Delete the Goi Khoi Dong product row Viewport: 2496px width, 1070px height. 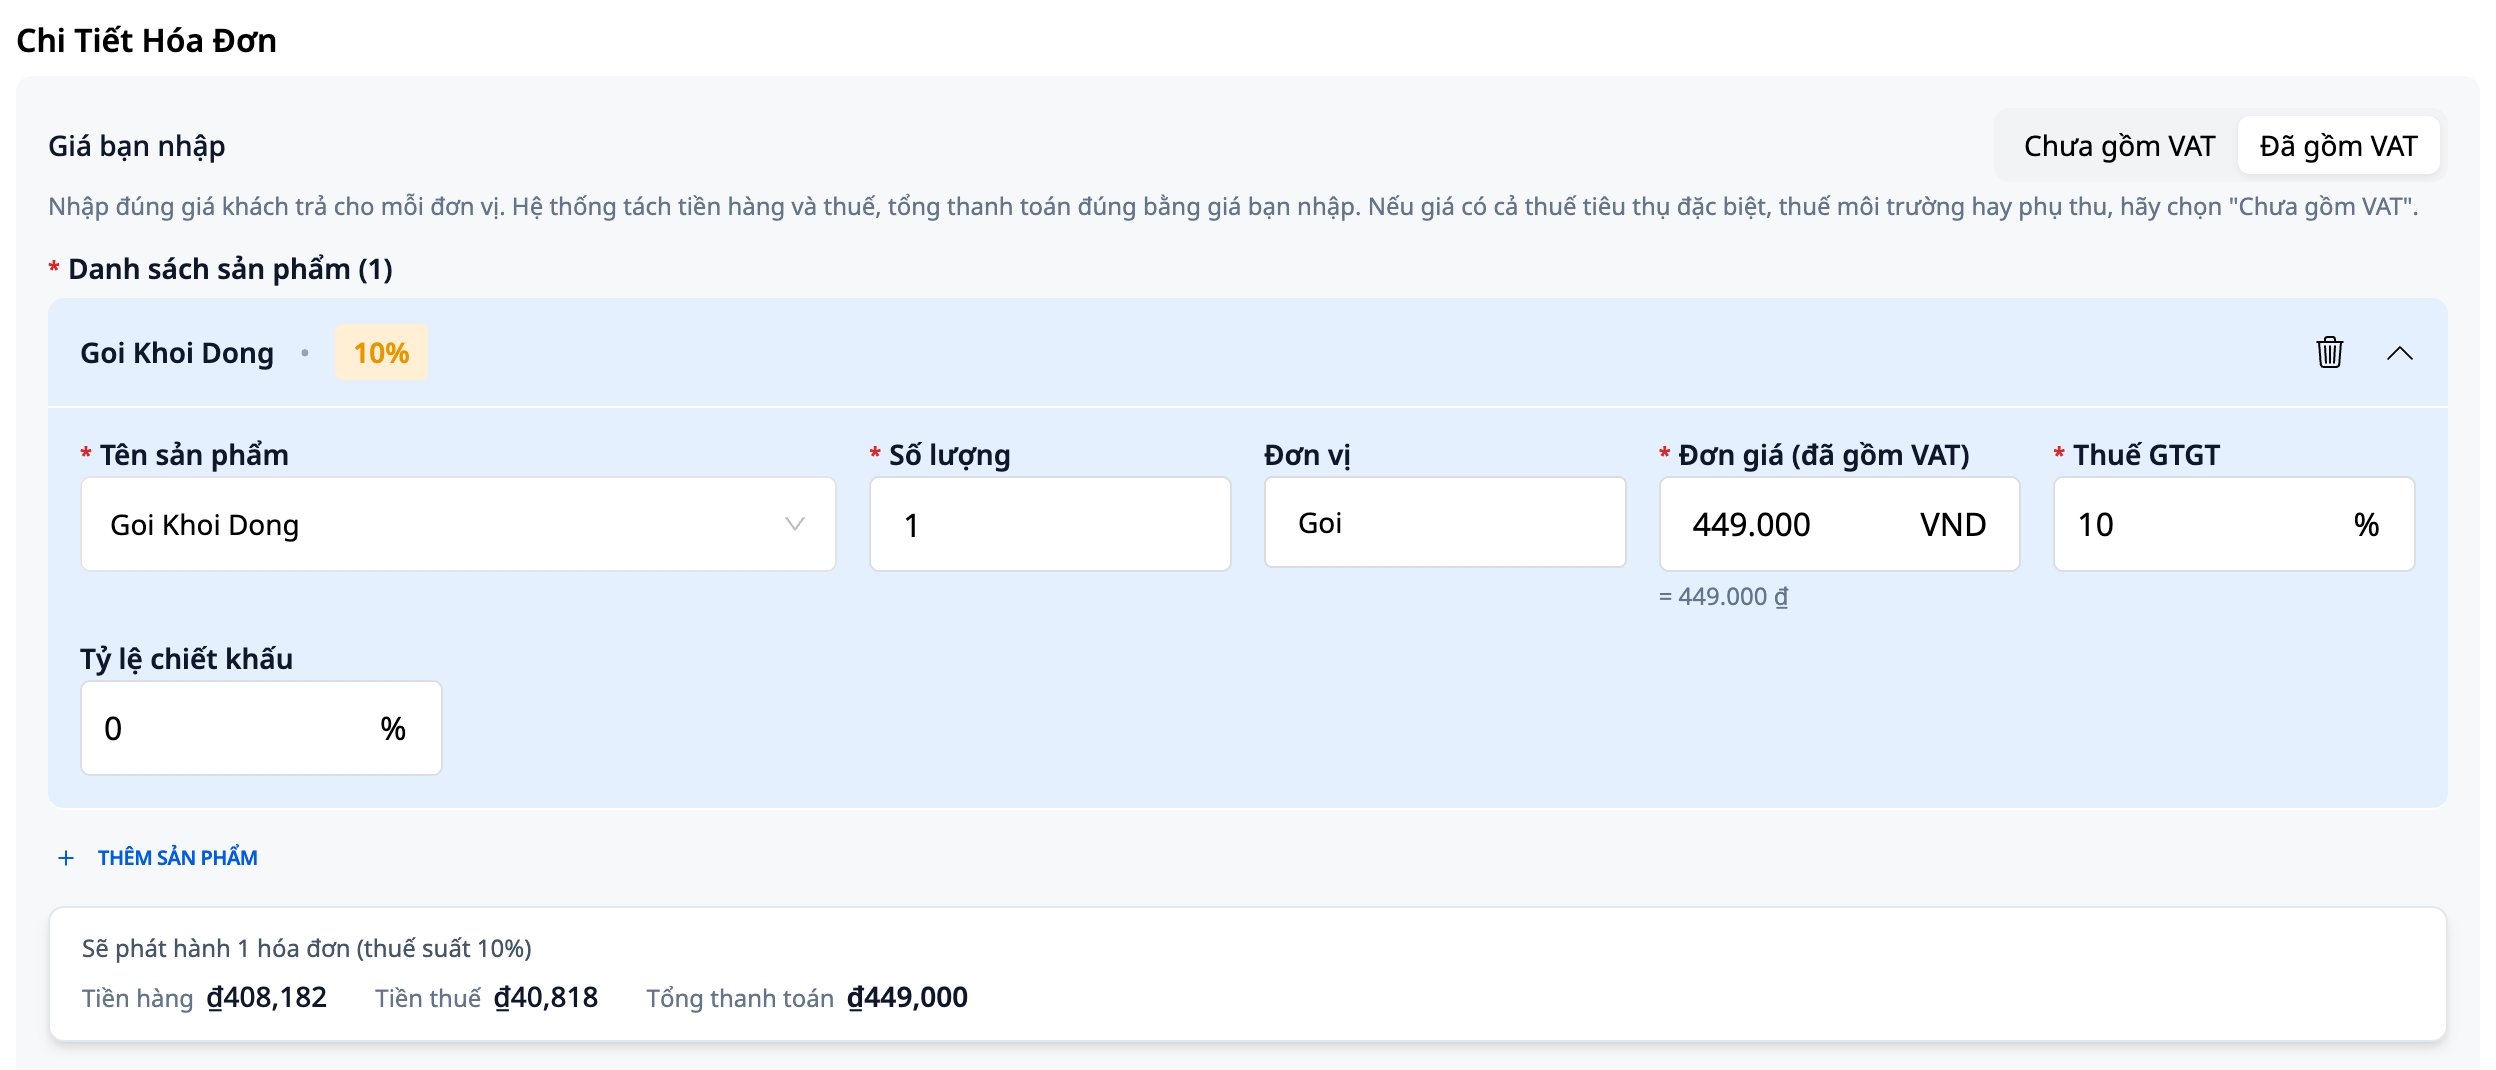tap(2329, 353)
